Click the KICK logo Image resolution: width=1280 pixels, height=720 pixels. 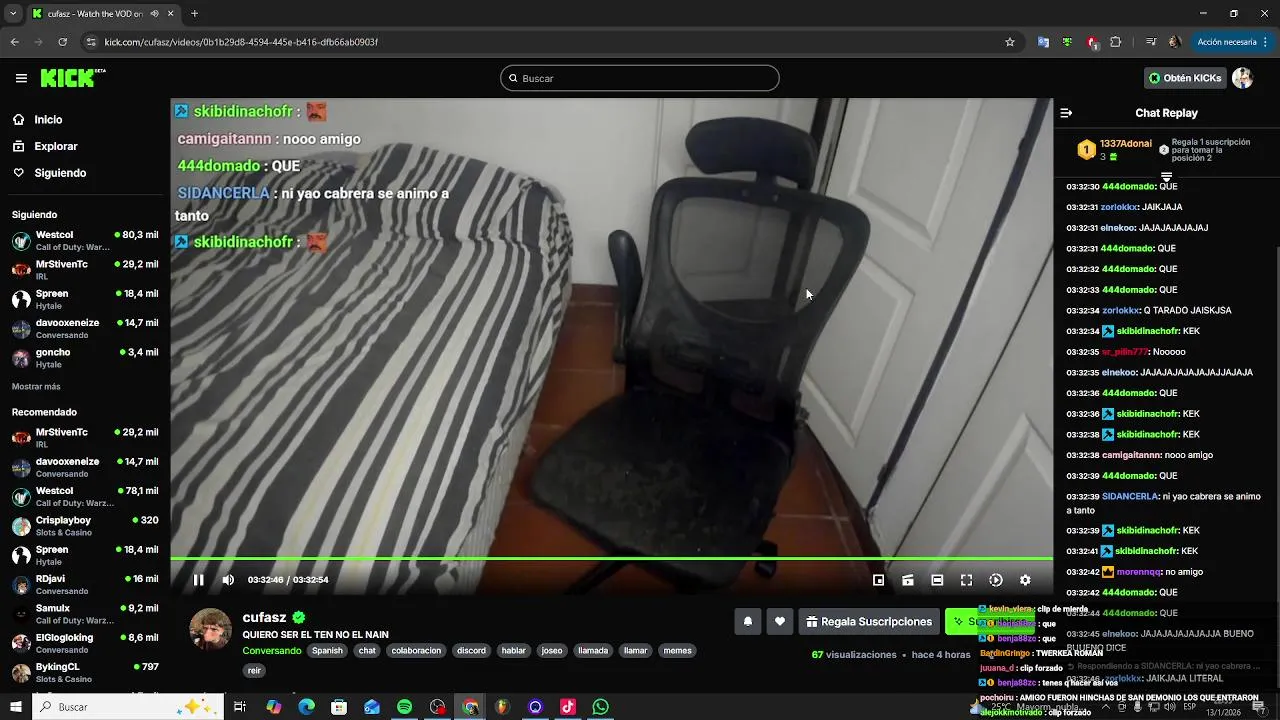pos(72,78)
